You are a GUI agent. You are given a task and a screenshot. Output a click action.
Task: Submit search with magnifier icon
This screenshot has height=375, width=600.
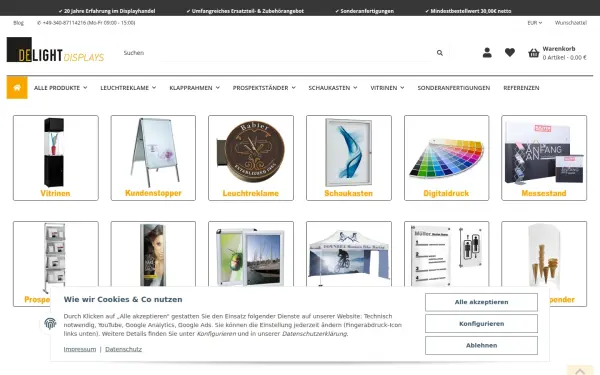click(x=440, y=53)
